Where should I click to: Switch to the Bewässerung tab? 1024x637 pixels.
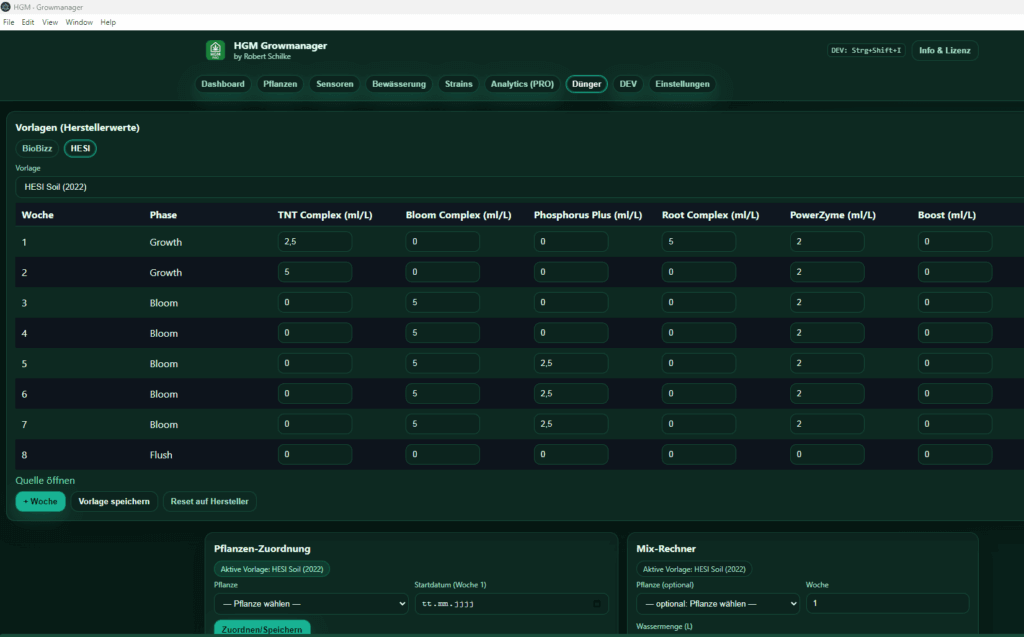pos(399,84)
